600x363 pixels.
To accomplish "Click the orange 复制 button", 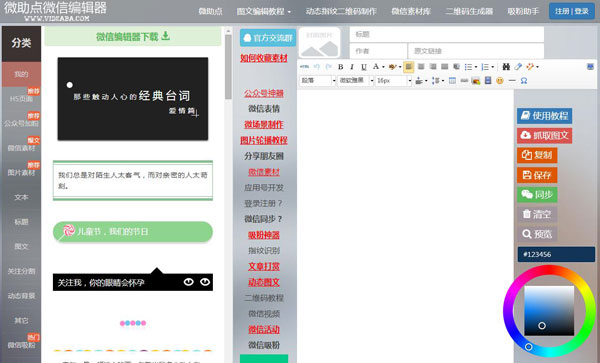I will click(x=537, y=155).
